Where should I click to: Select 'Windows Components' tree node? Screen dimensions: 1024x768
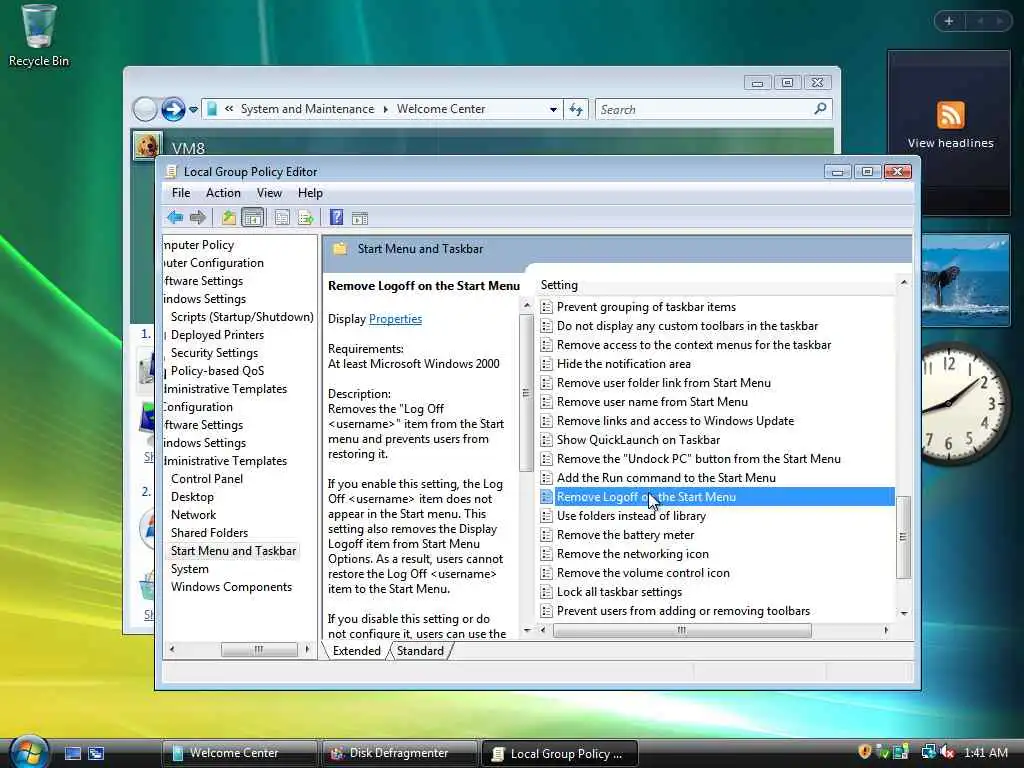tap(231, 586)
